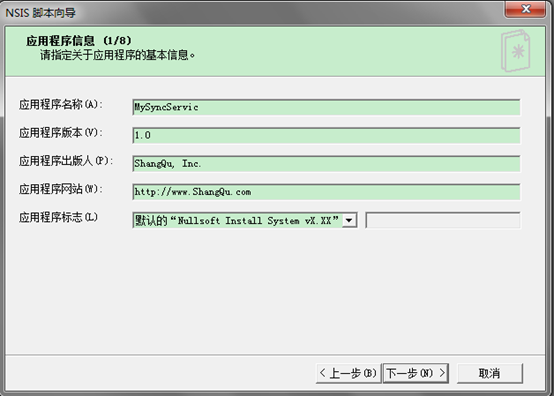Cancel the wizard with 取消
Image resolution: width=554 pixels, height=396 pixels.
pos(489,373)
